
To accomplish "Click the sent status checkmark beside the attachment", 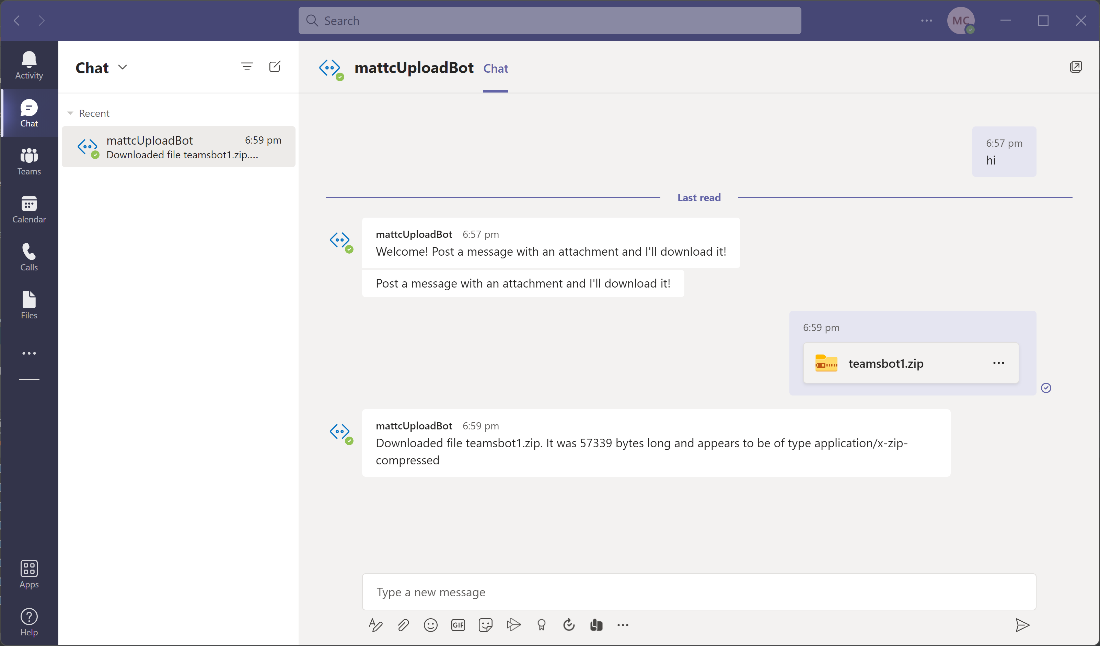I will (1046, 388).
